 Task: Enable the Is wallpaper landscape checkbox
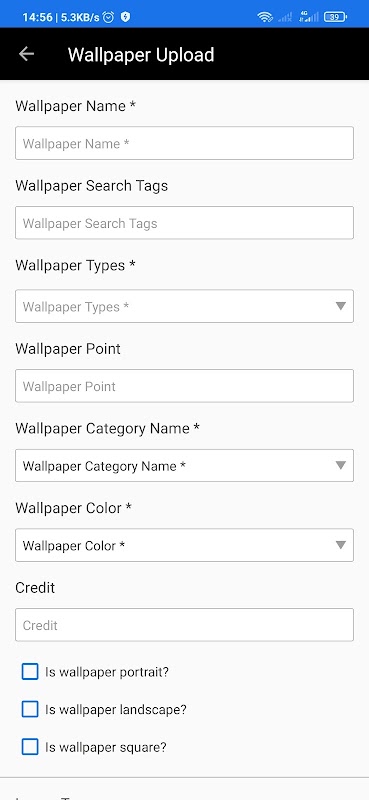pos(30,709)
